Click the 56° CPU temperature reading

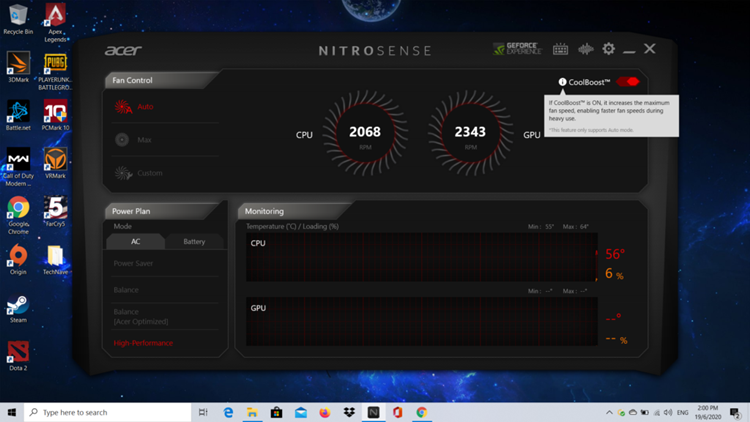pyautogui.click(x=615, y=254)
